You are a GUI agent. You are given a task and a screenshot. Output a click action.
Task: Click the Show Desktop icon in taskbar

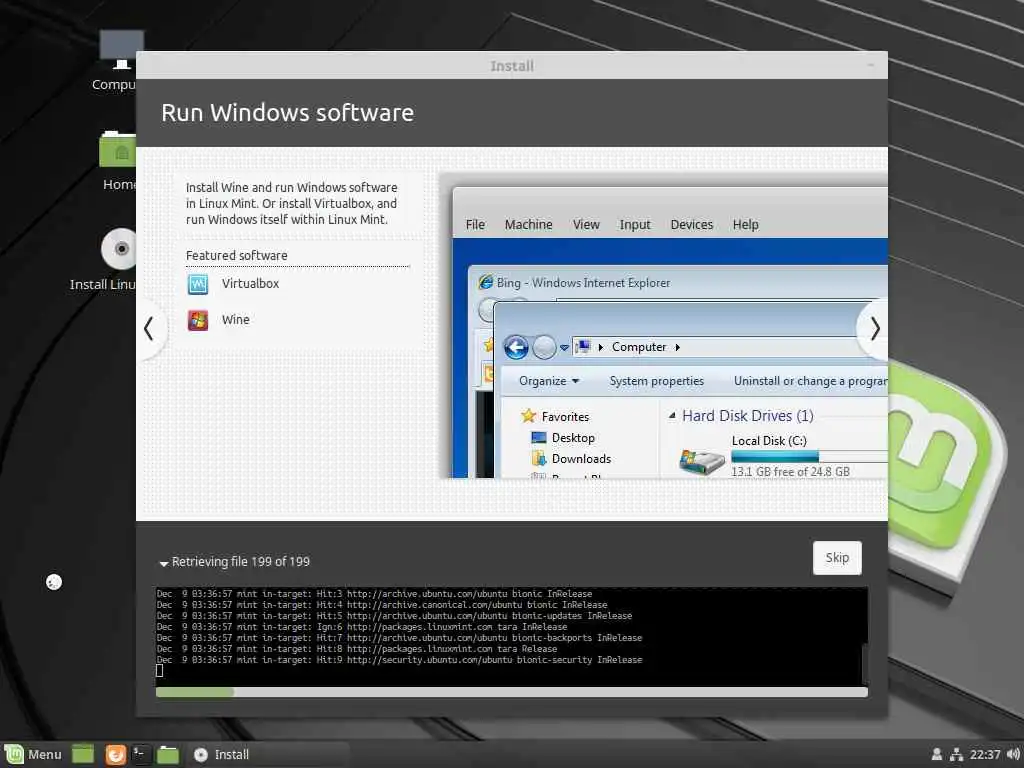pos(83,754)
